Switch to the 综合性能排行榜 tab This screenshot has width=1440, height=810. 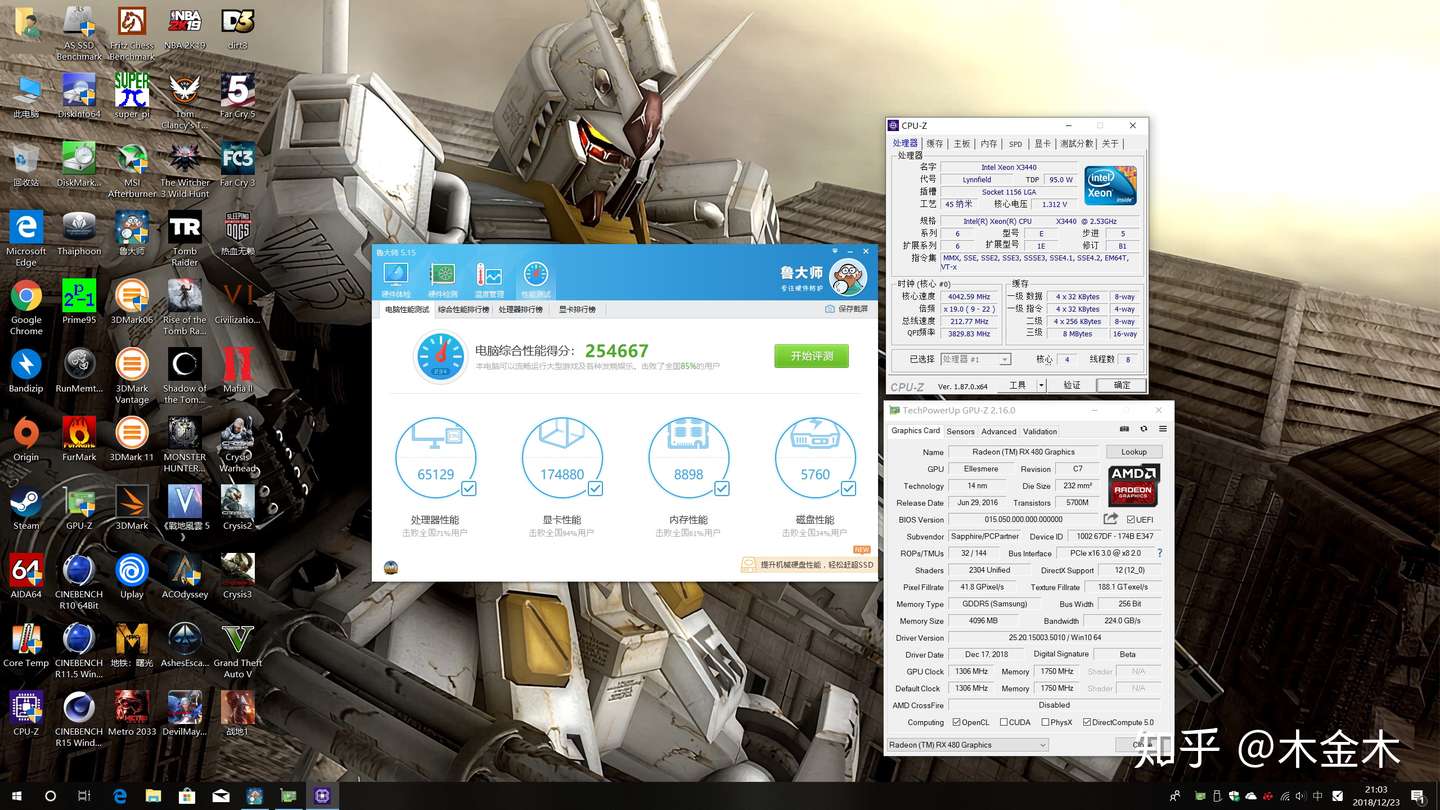click(x=464, y=310)
